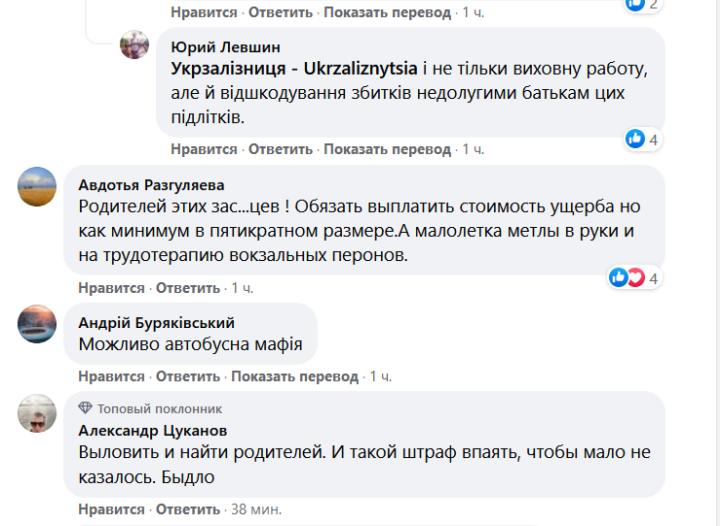
Task: Open Александр Цуканов's profile avatar
Action: (37, 412)
